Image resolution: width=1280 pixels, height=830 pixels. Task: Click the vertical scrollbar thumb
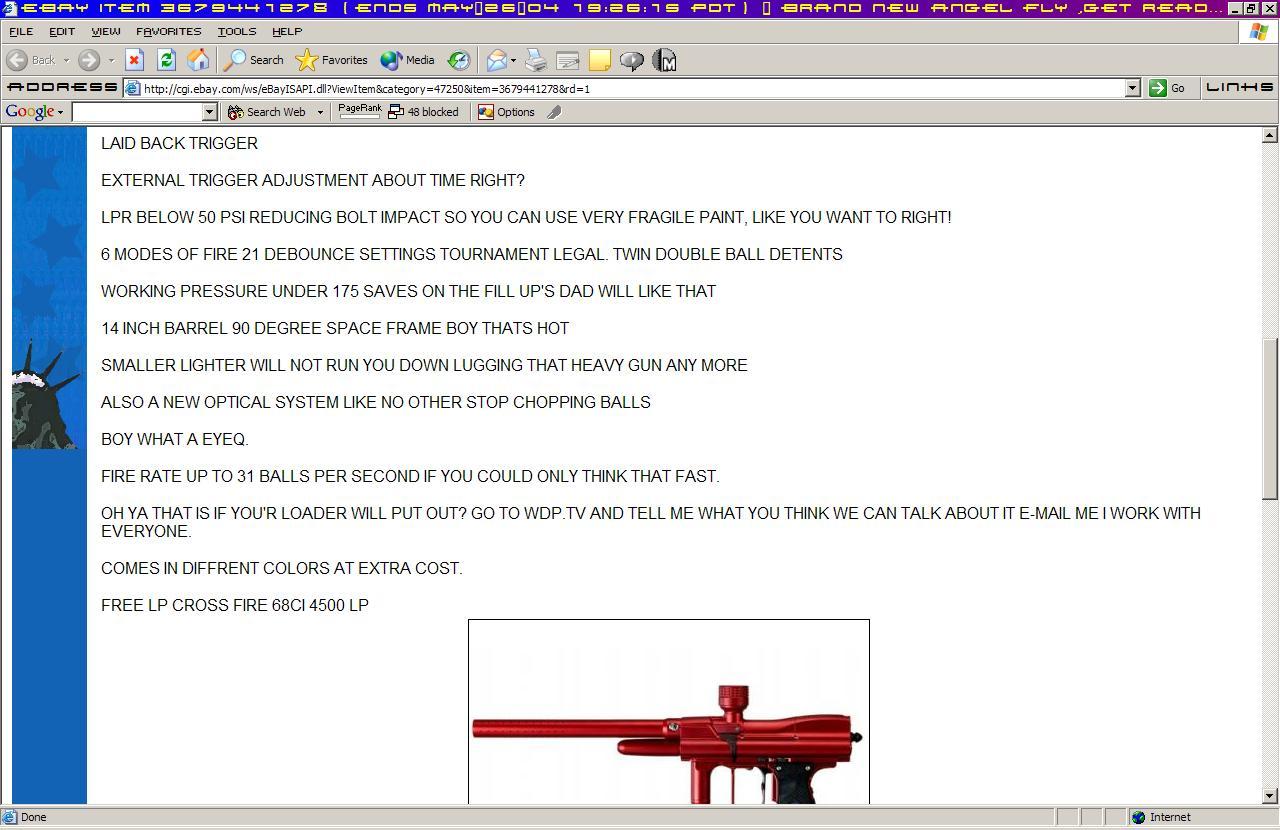[1270, 419]
